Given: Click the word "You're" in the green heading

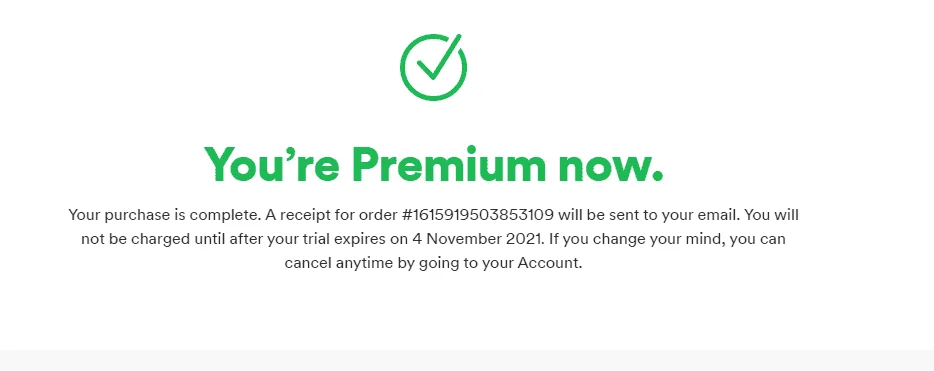Looking at the screenshot, I should point(272,164).
